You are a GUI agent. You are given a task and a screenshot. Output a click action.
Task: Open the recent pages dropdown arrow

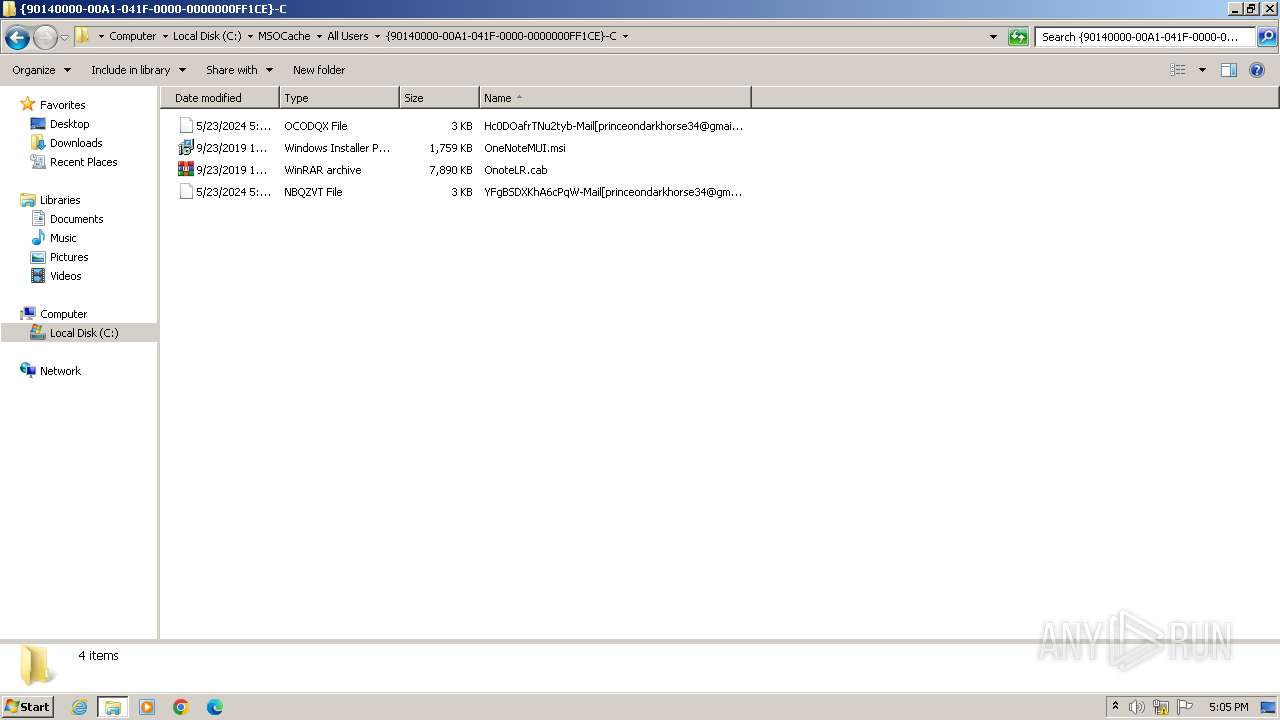click(x=64, y=38)
